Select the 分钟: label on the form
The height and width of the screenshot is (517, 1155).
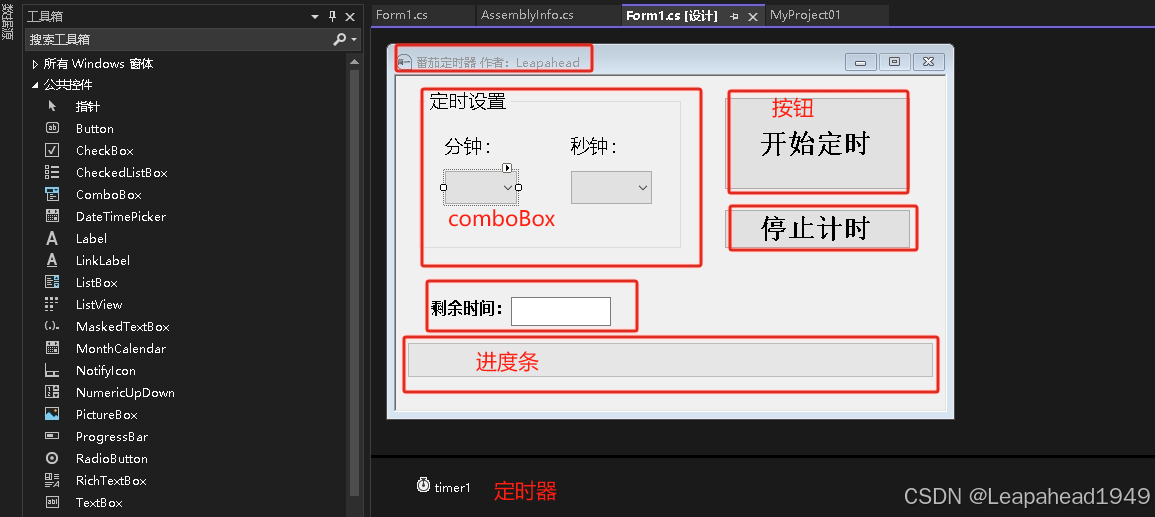(468, 147)
